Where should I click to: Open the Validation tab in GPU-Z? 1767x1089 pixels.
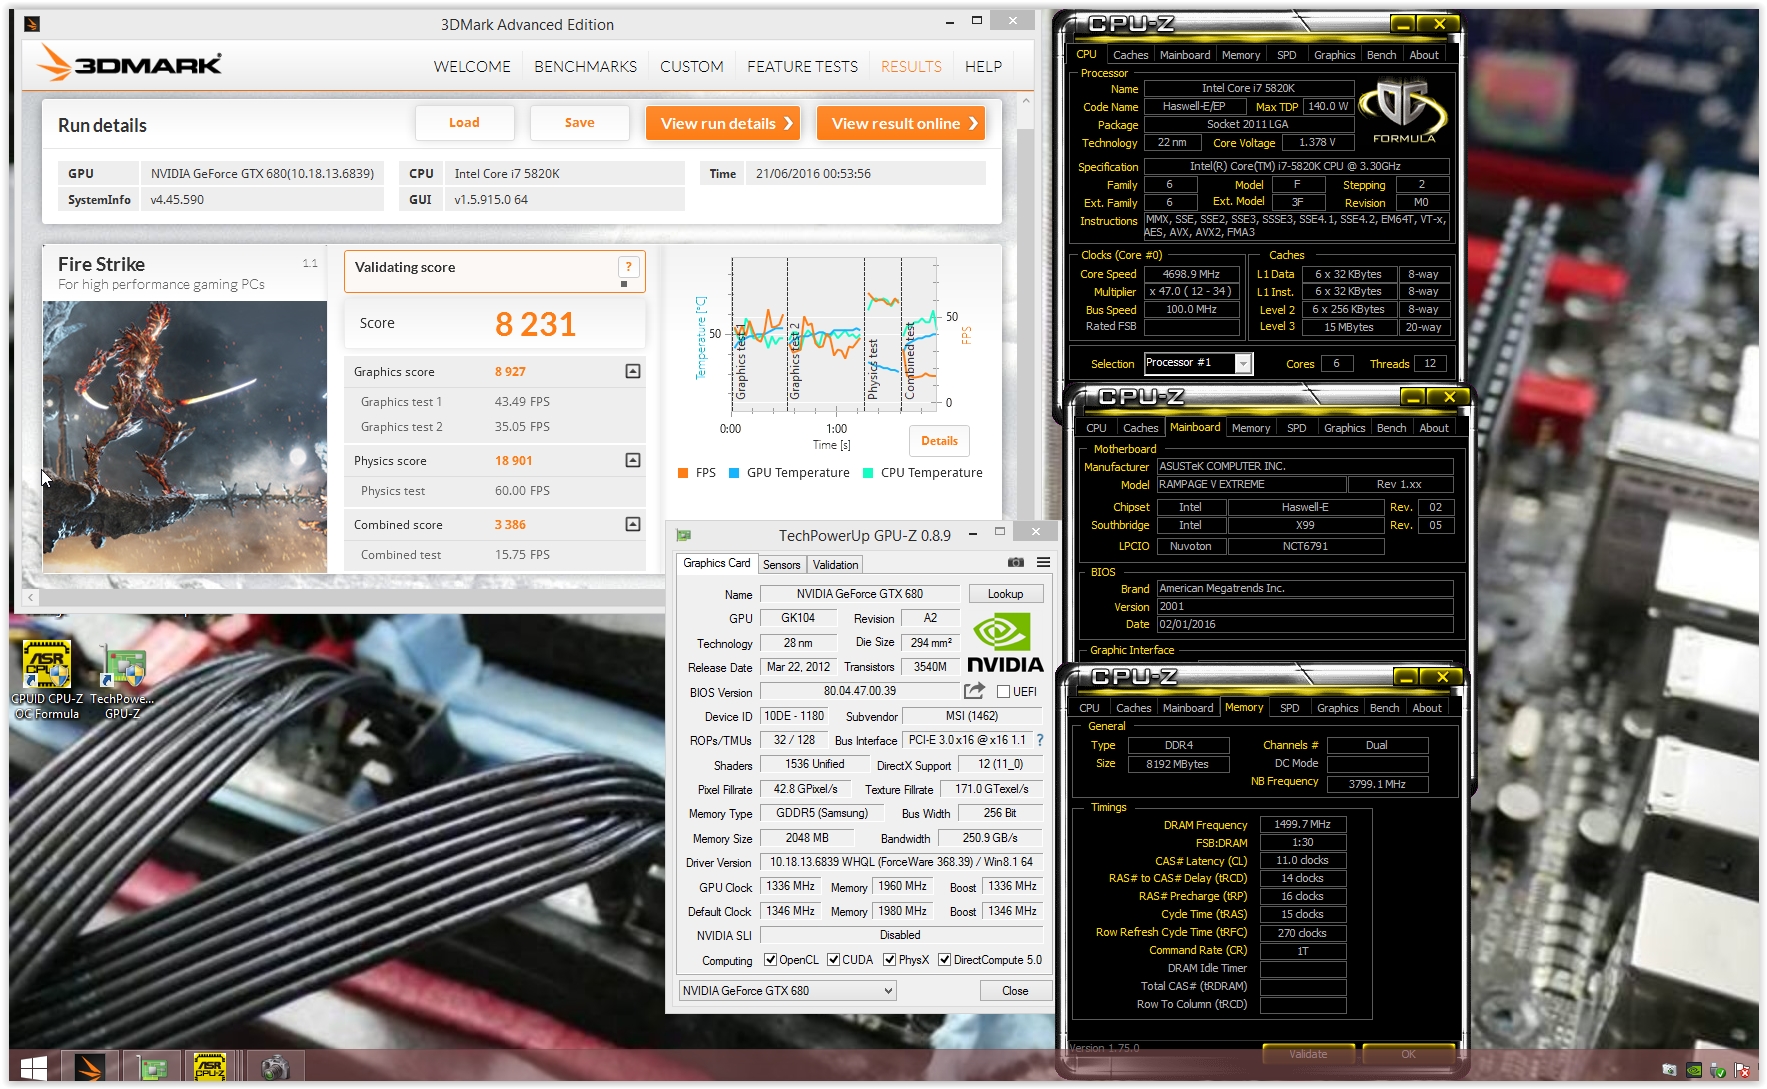[x=835, y=565]
